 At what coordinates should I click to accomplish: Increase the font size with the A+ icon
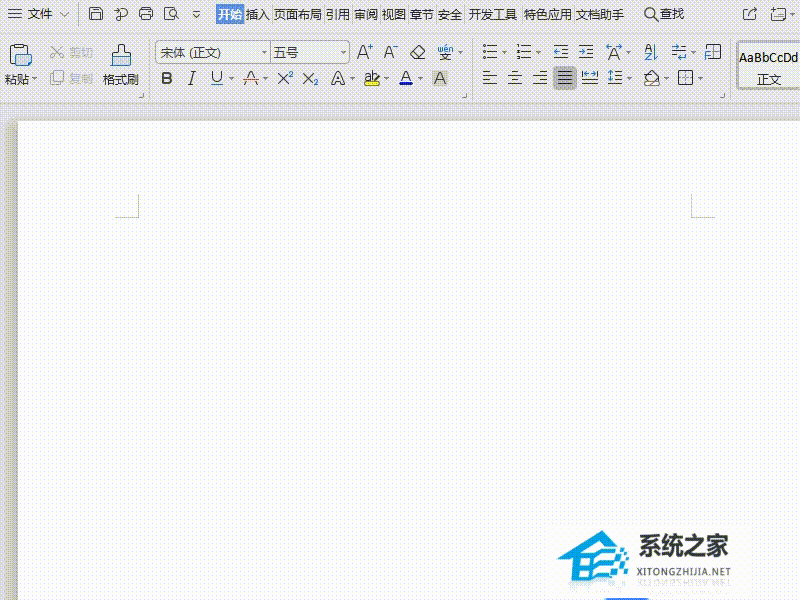tap(365, 50)
